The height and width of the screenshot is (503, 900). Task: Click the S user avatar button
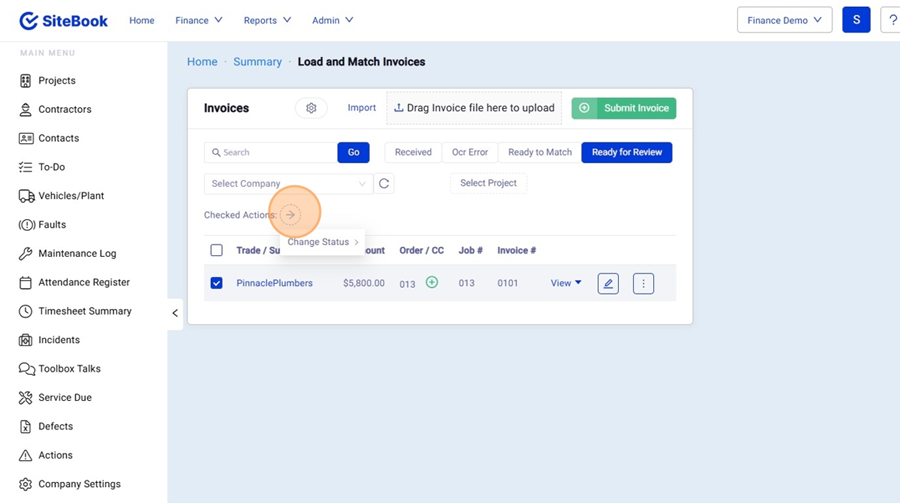pos(855,20)
